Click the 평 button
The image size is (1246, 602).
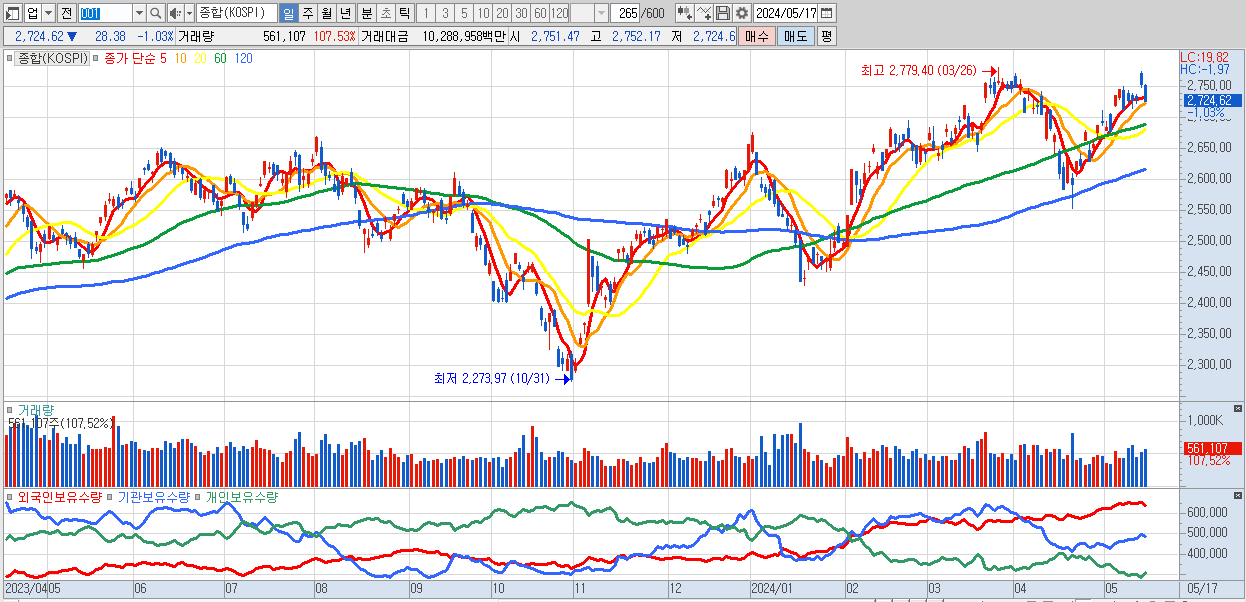[826, 36]
